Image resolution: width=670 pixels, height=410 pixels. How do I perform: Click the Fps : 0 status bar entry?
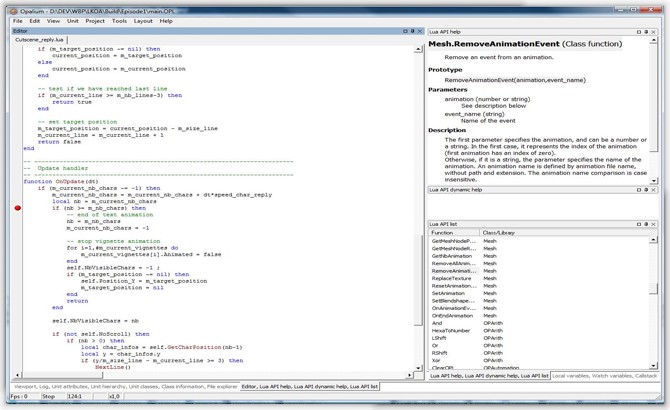pyautogui.click(x=19, y=397)
